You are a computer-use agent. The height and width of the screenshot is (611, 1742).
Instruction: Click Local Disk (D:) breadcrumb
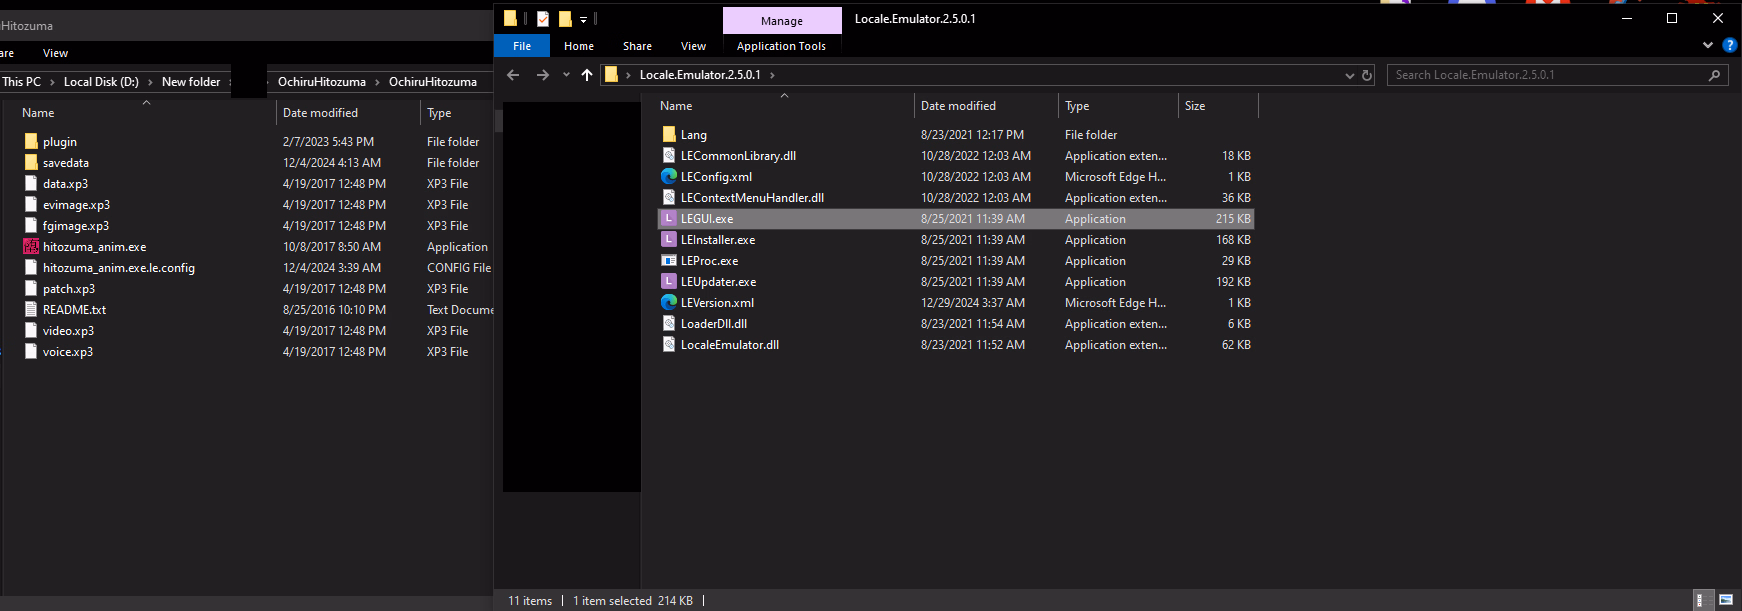tap(101, 82)
